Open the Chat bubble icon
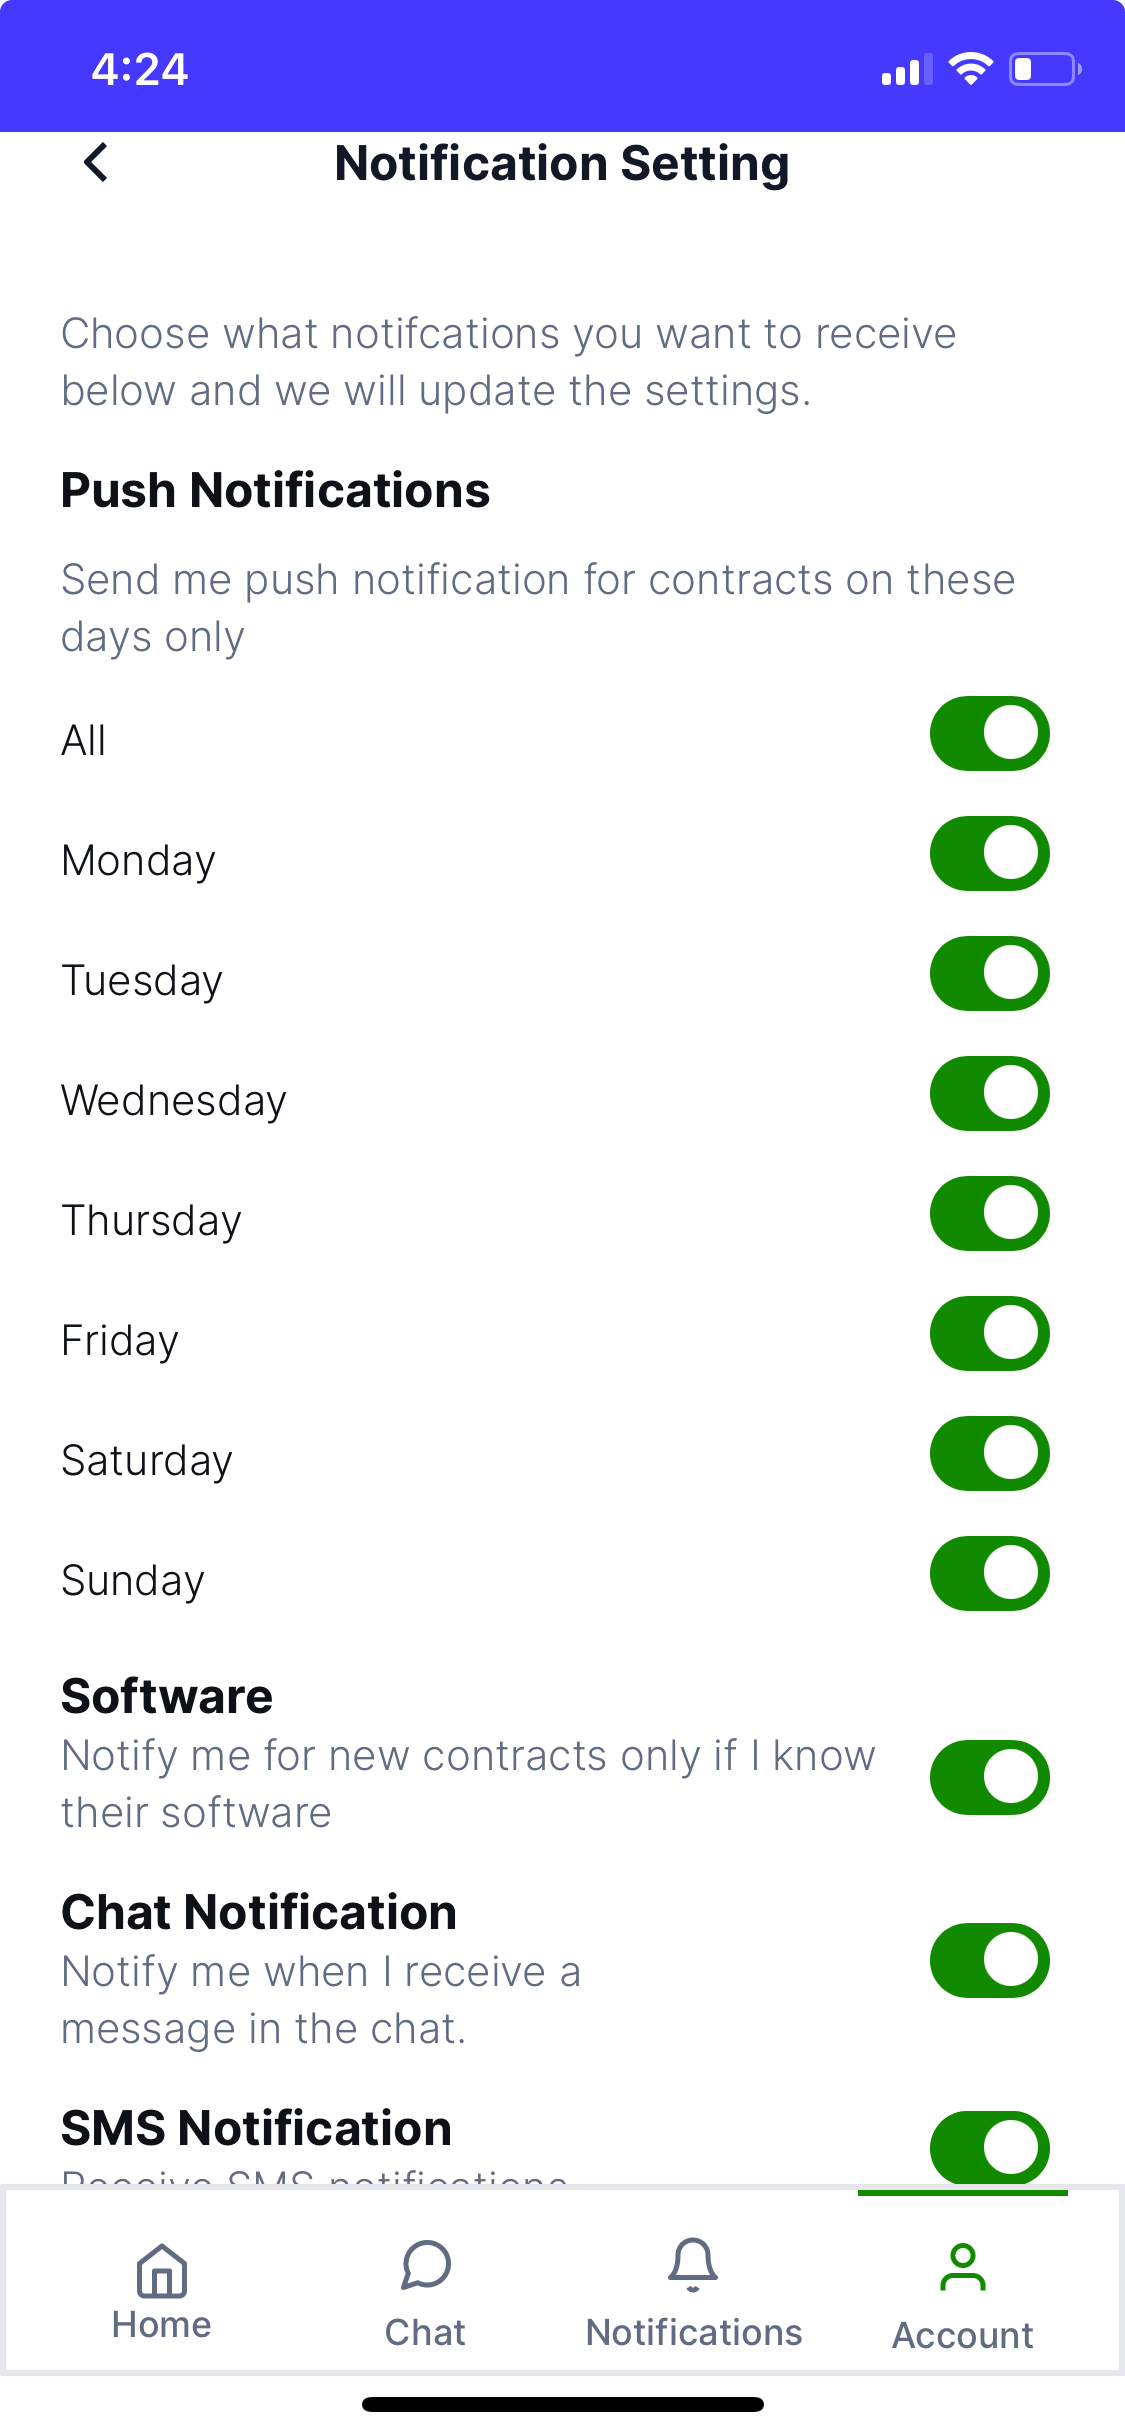Image resolution: width=1125 pixels, height=2436 pixels. (x=426, y=2265)
